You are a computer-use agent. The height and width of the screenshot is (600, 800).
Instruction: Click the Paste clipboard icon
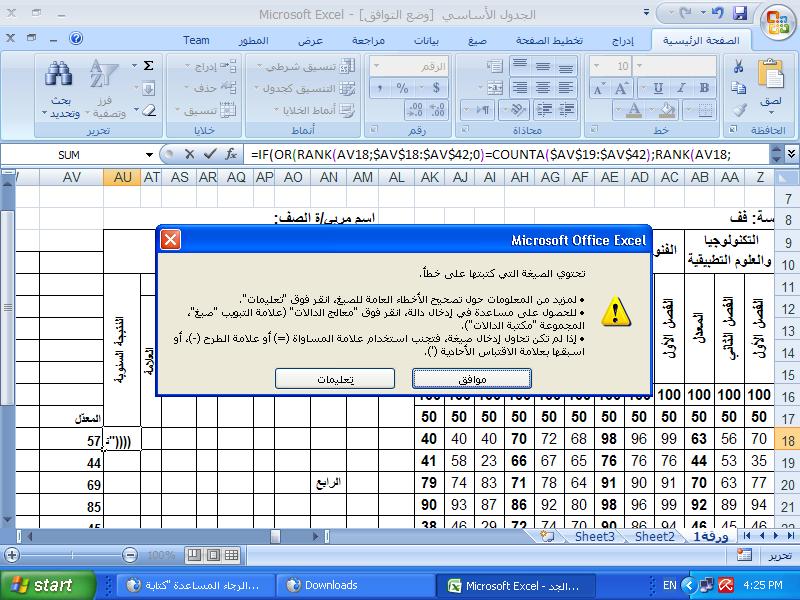pyautogui.click(x=770, y=74)
